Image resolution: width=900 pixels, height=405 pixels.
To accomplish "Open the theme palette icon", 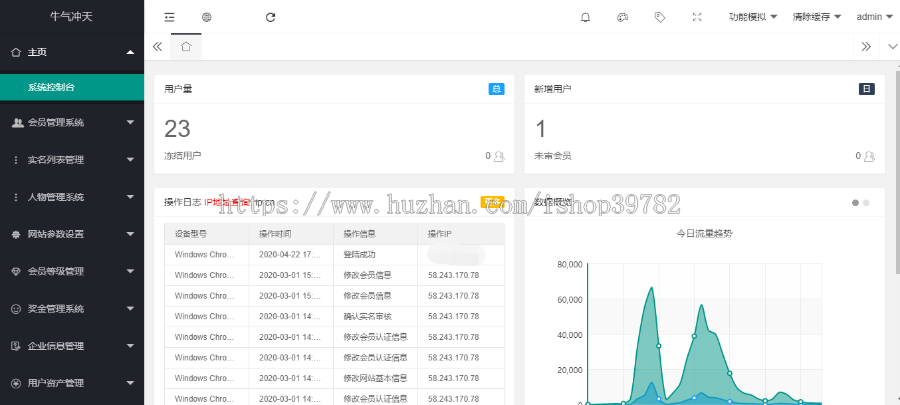I will tap(622, 17).
